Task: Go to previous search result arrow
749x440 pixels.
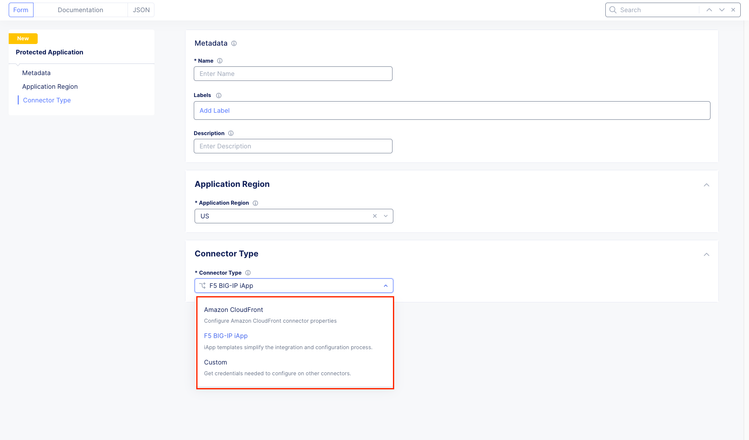Action: [709, 10]
